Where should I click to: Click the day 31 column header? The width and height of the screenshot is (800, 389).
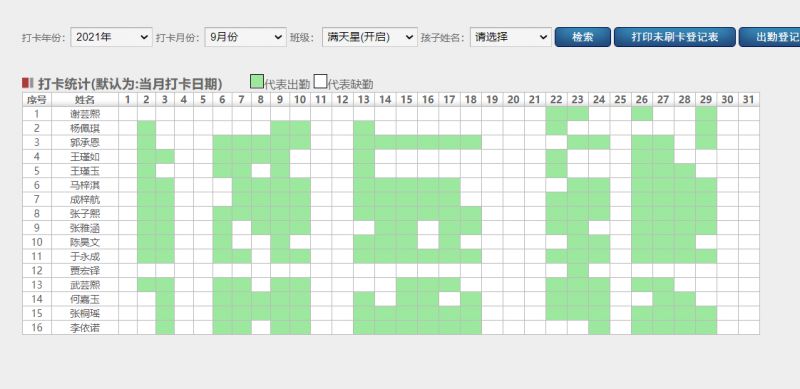pyautogui.click(x=748, y=100)
